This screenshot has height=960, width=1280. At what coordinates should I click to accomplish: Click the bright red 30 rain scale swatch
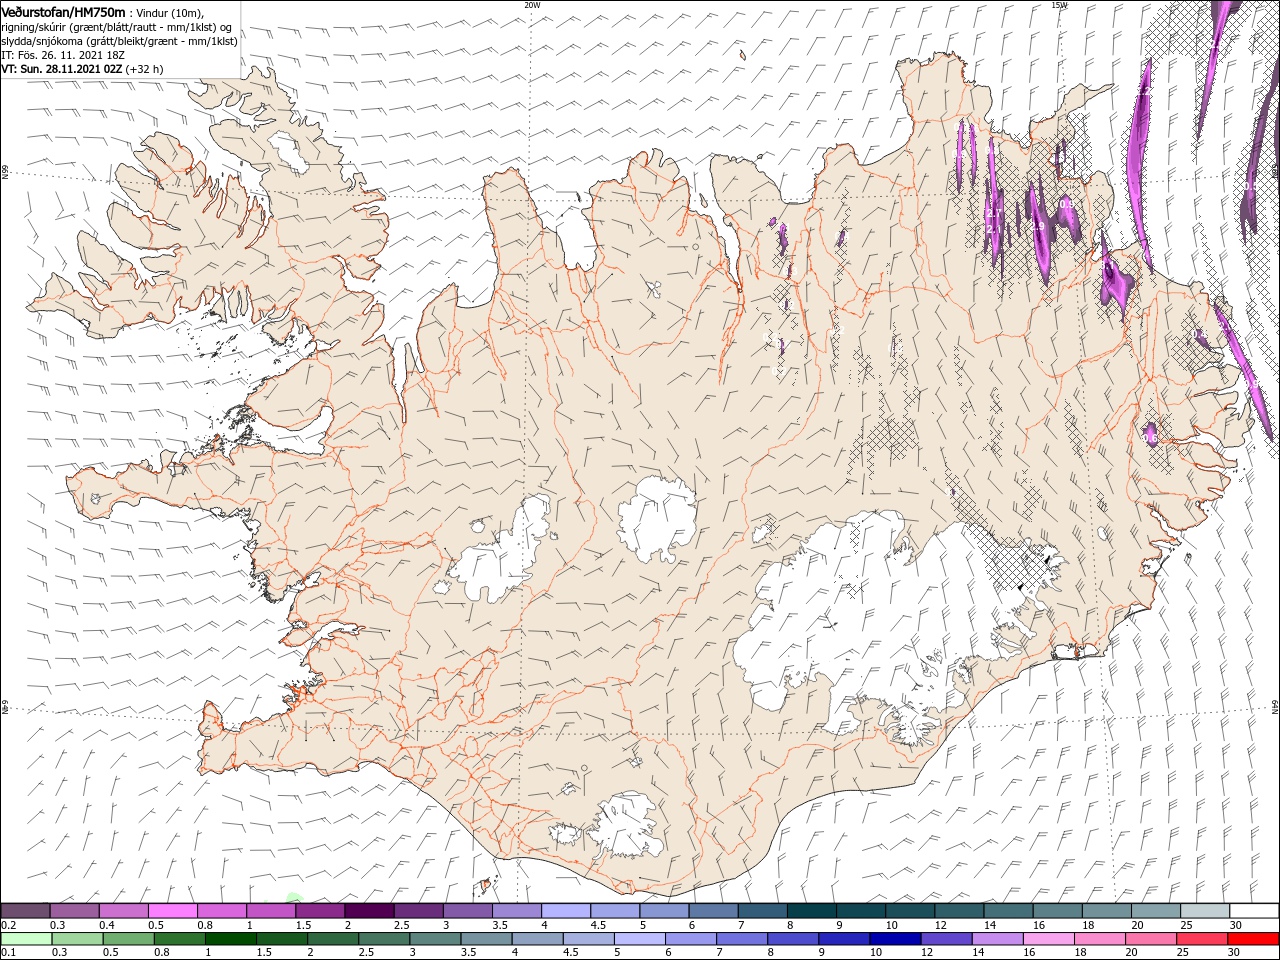(1253, 939)
